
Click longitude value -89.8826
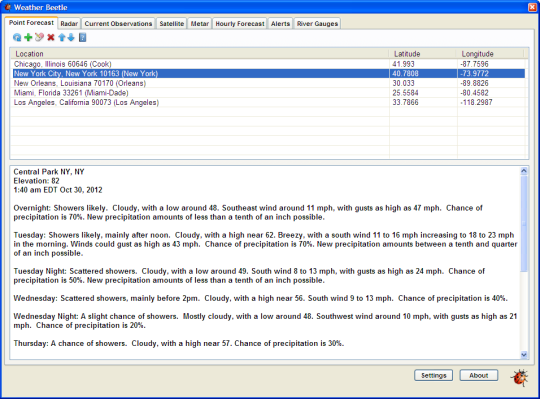(x=474, y=83)
